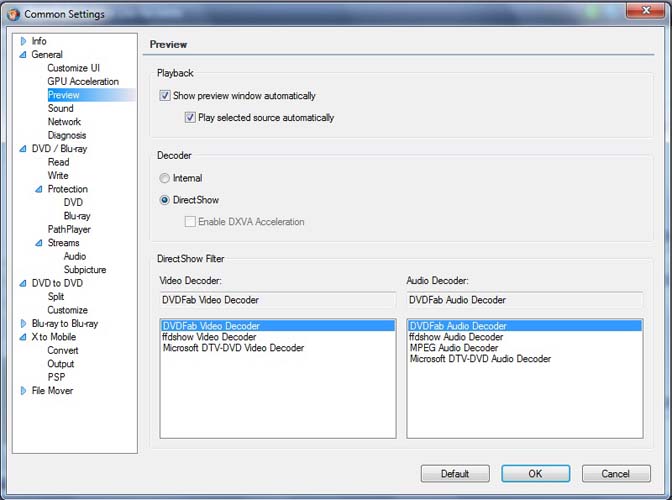Select DVDFab Audio Decoder in list
Screen dimensions: 672x500
[525, 326]
